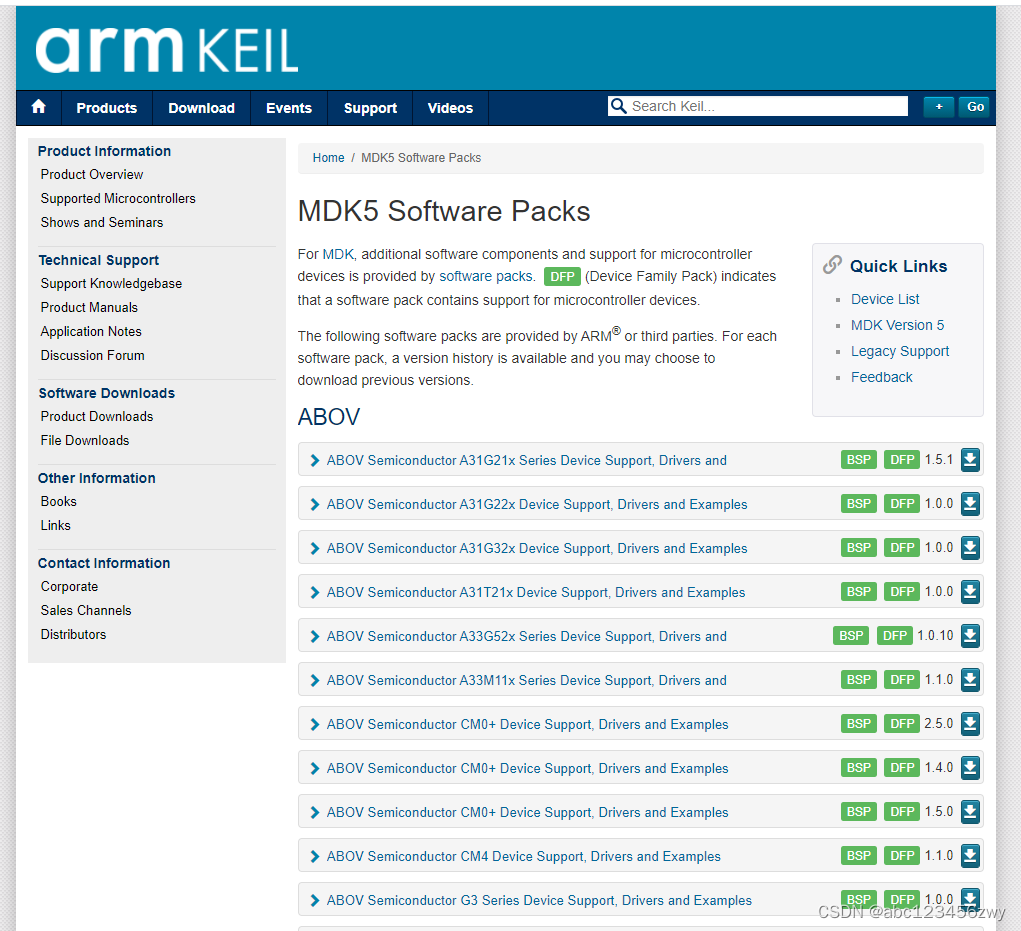Image resolution: width=1021 pixels, height=931 pixels.
Task: Click the search magnifier icon
Action: [618, 106]
